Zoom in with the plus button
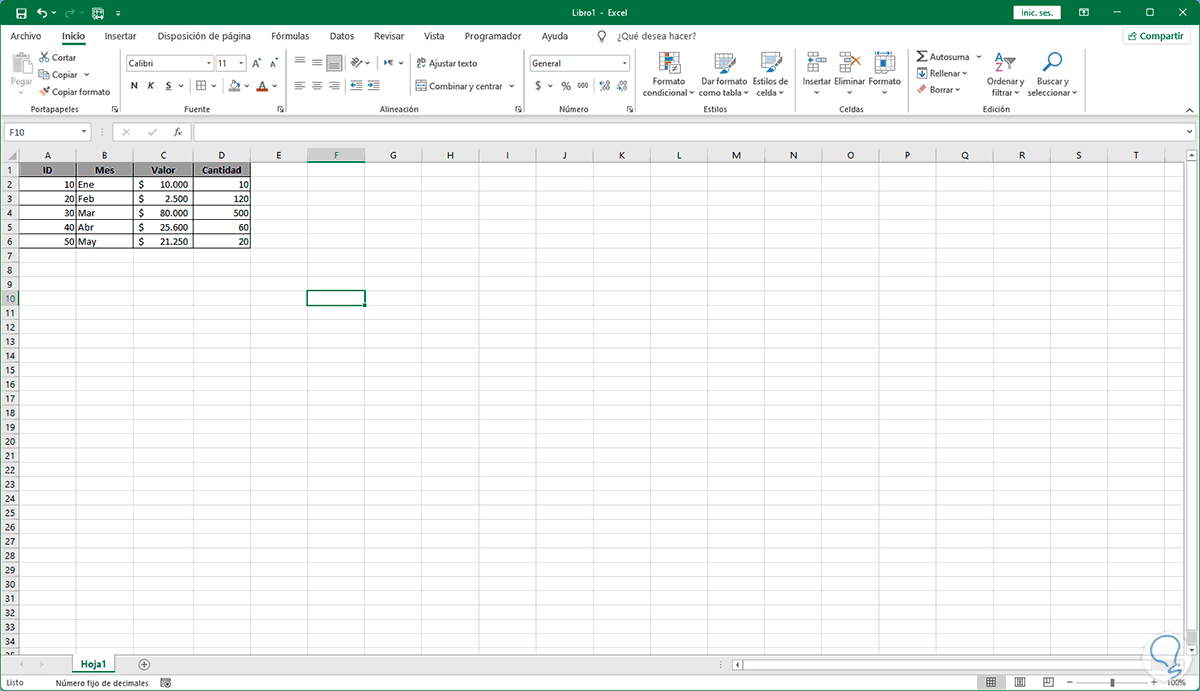Screen dimensions: 1200x691 [x=1152, y=682]
